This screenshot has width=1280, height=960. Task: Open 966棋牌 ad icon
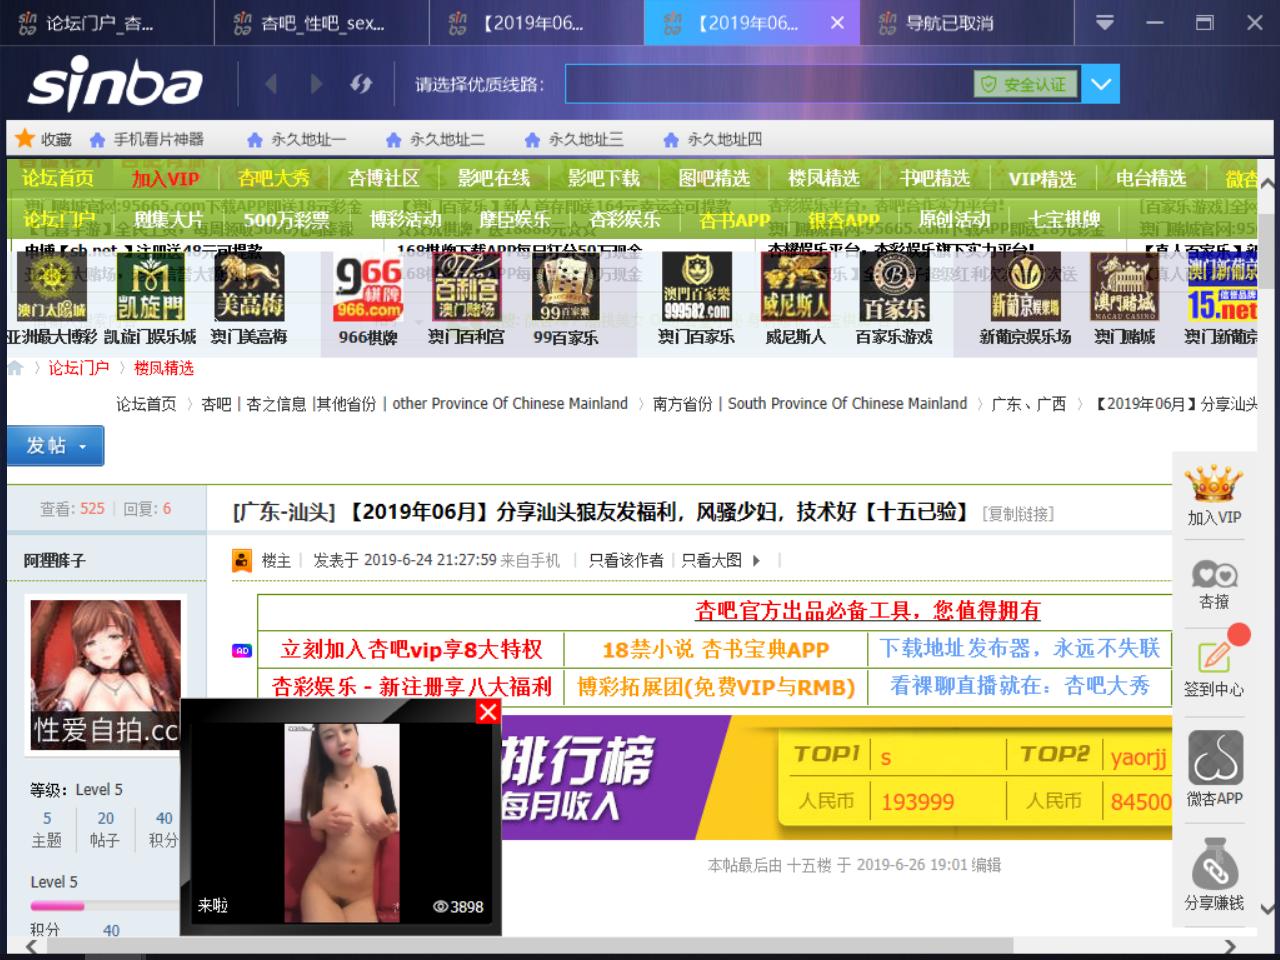tap(368, 287)
